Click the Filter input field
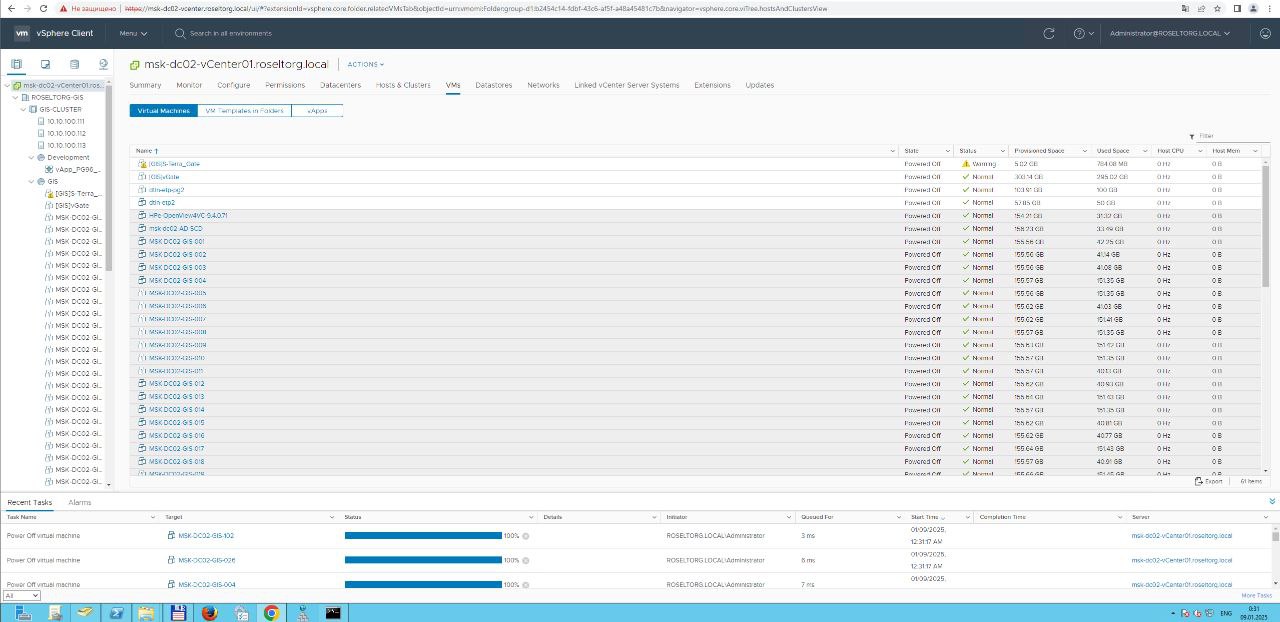This screenshot has width=1280, height=622. [x=1230, y=136]
